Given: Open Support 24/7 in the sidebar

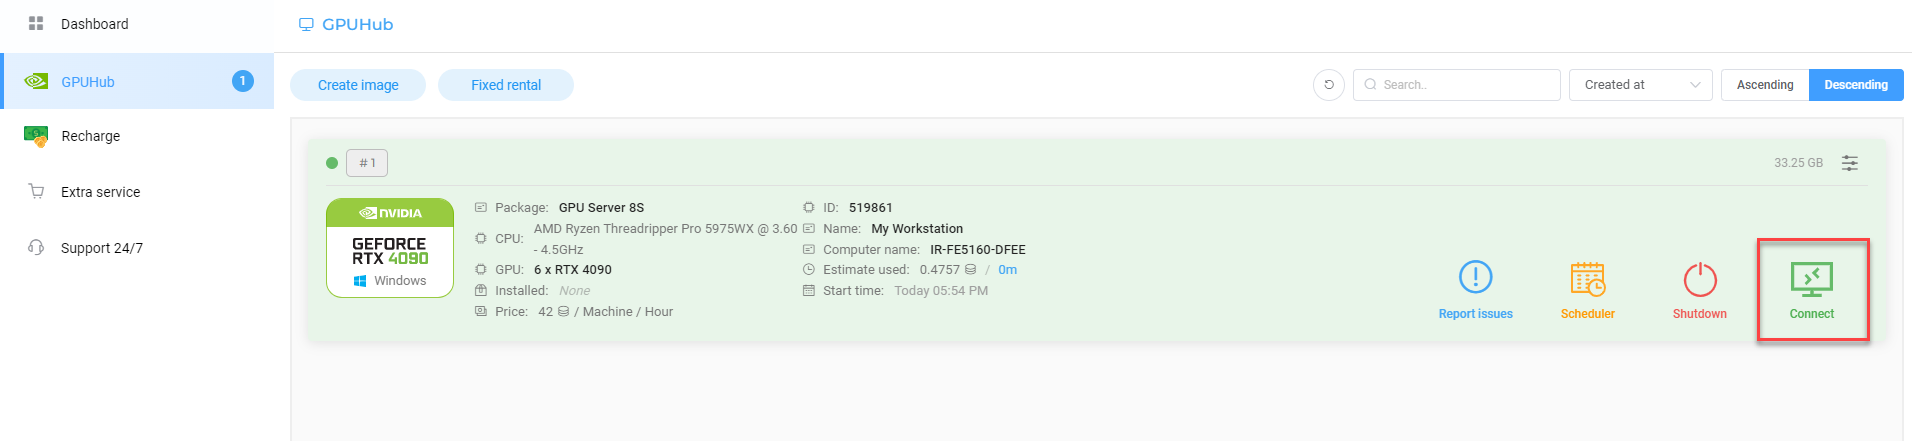Looking at the screenshot, I should [x=101, y=248].
